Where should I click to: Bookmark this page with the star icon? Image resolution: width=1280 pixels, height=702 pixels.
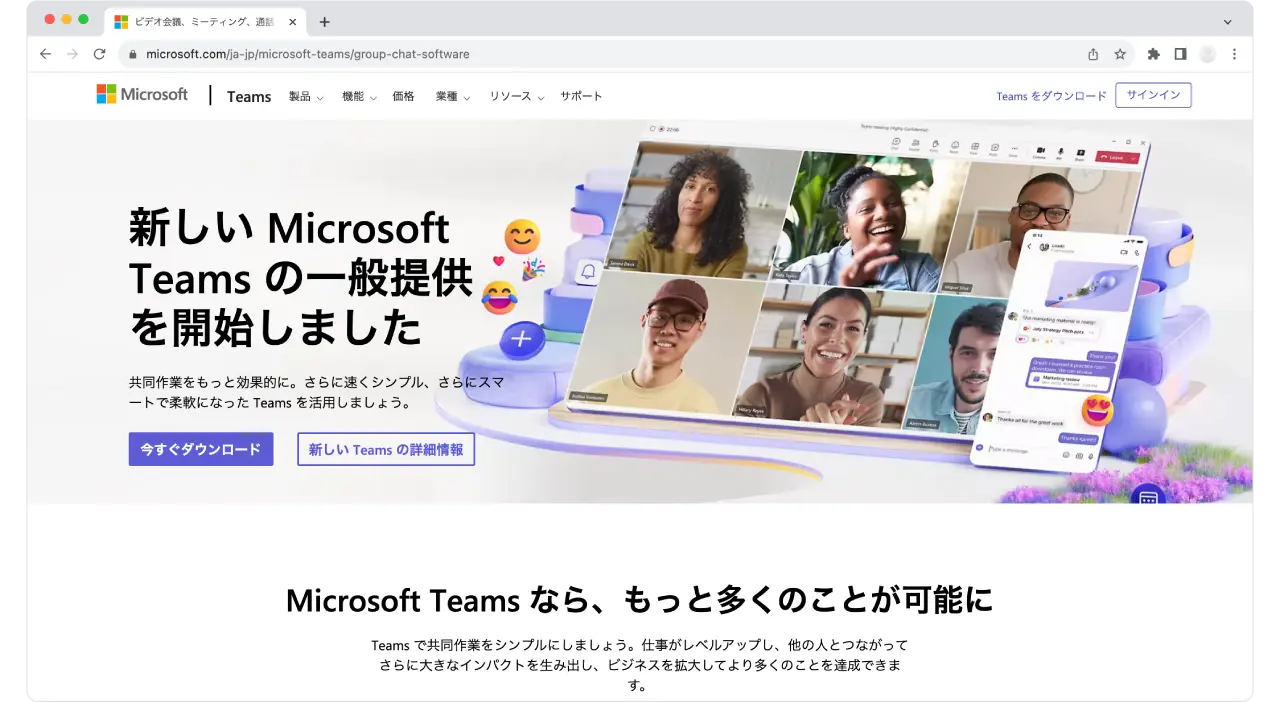click(x=1120, y=54)
